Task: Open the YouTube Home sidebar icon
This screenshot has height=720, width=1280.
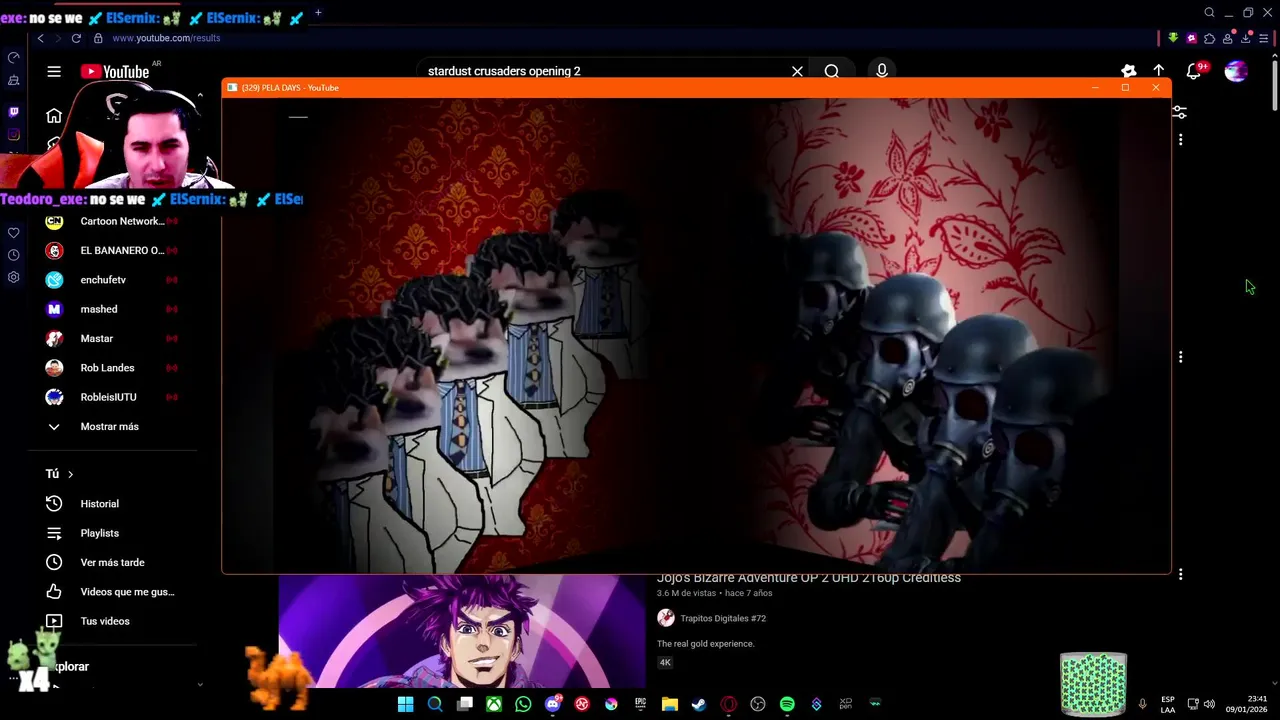Action: pos(54,116)
